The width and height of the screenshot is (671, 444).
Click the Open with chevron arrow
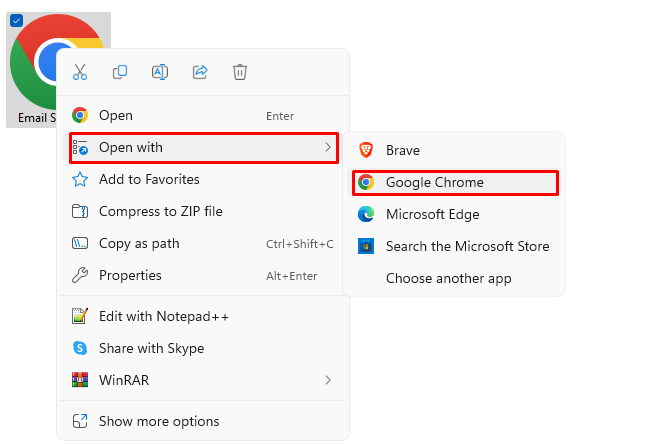click(x=328, y=147)
